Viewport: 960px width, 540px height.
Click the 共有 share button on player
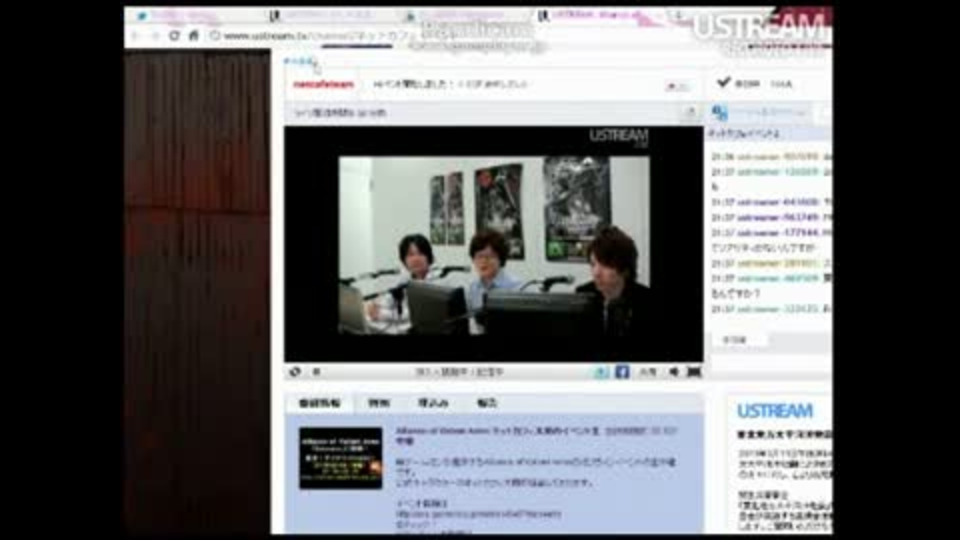[648, 372]
